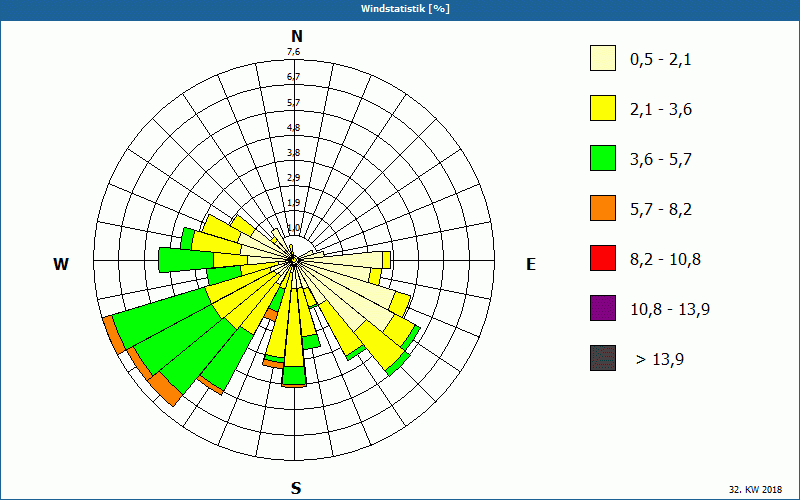Click the pale yellow 0,5 - 2,1 legend swatch

tap(603, 58)
